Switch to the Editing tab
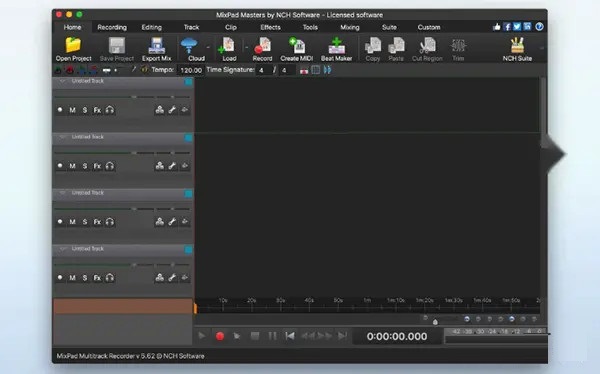Image resolution: width=600 pixels, height=374 pixels. point(152,27)
